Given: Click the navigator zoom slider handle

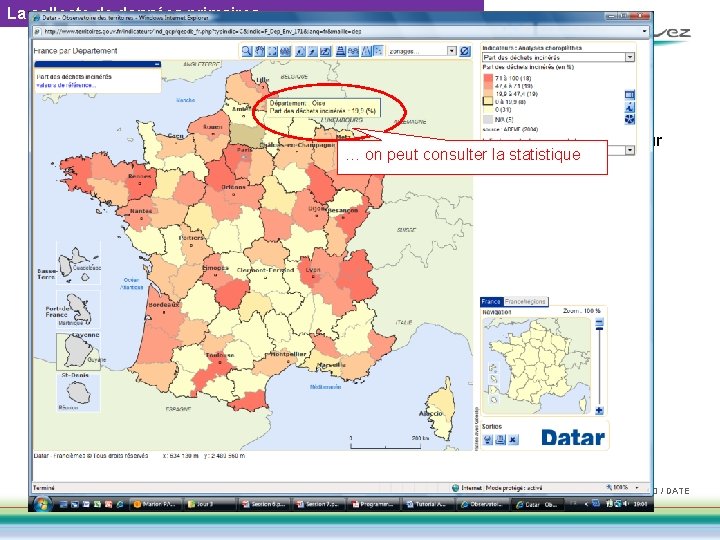Looking at the screenshot, I should click(x=599, y=327).
